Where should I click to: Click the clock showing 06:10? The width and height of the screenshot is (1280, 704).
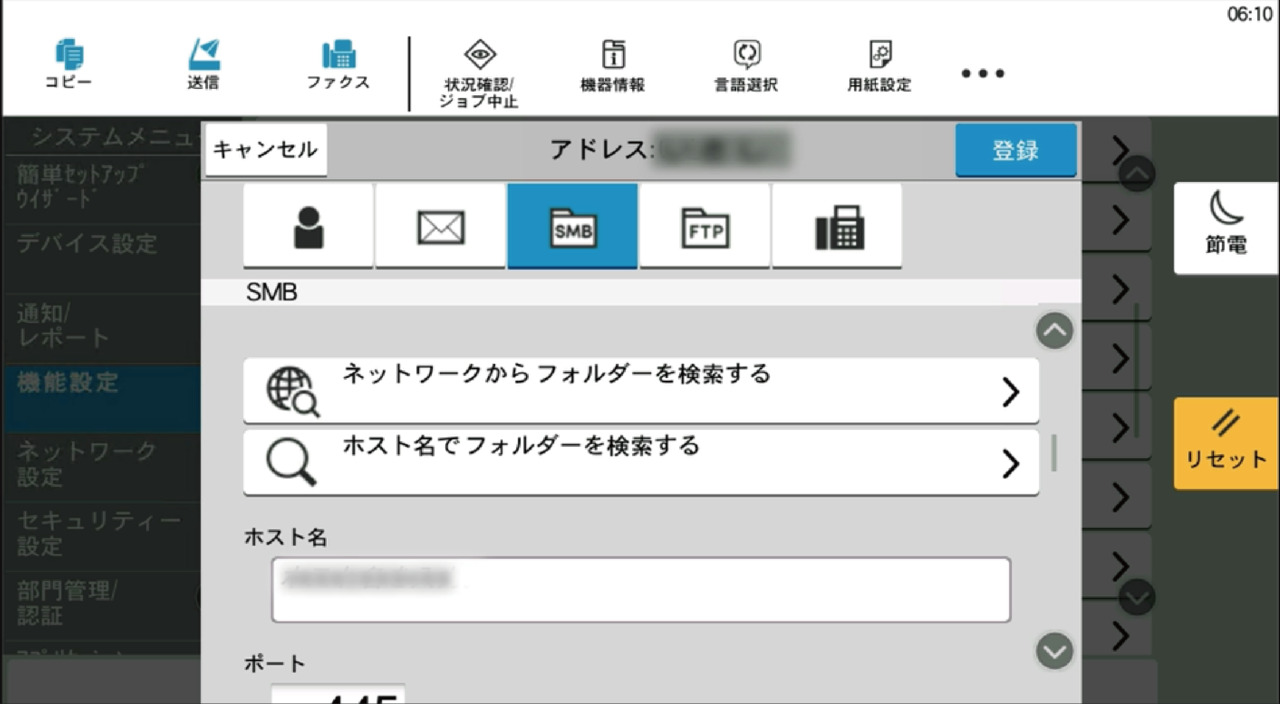tap(1250, 14)
